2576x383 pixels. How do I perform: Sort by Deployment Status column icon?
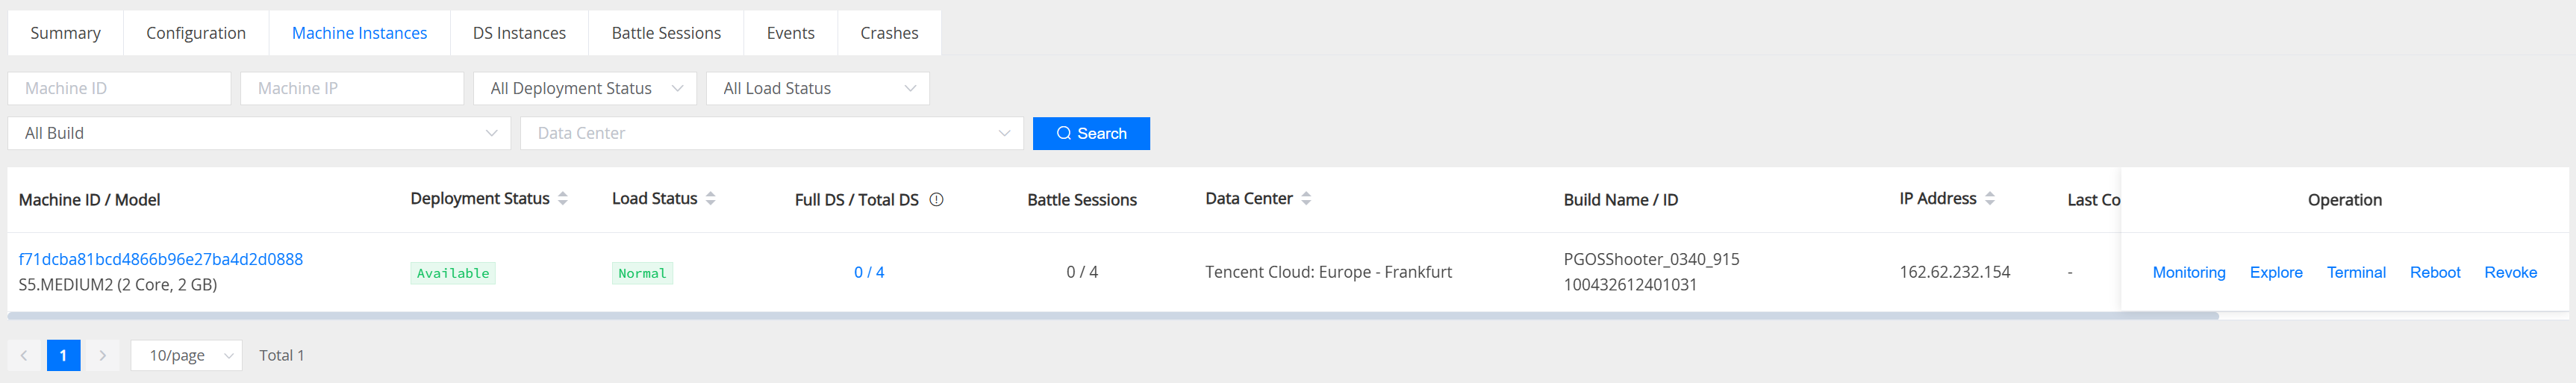pos(563,199)
